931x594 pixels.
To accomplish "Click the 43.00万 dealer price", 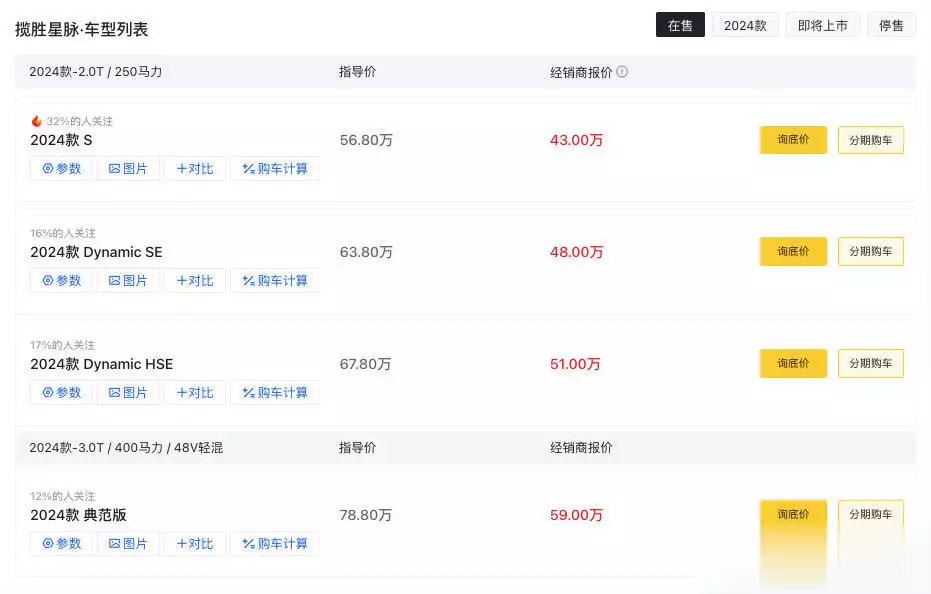I will coord(576,140).
